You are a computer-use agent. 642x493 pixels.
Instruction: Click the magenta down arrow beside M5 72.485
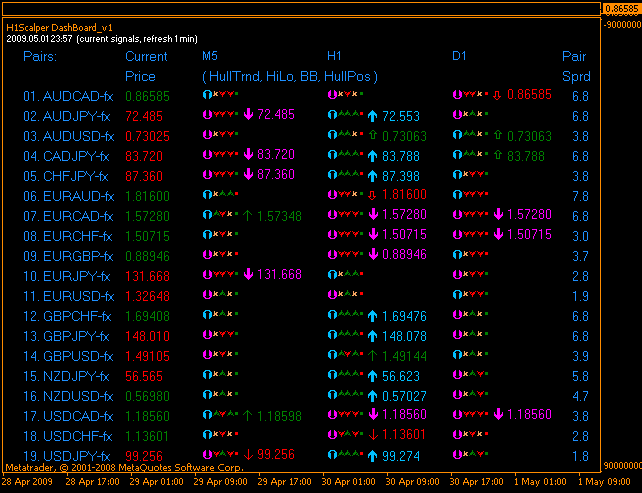[249, 114]
